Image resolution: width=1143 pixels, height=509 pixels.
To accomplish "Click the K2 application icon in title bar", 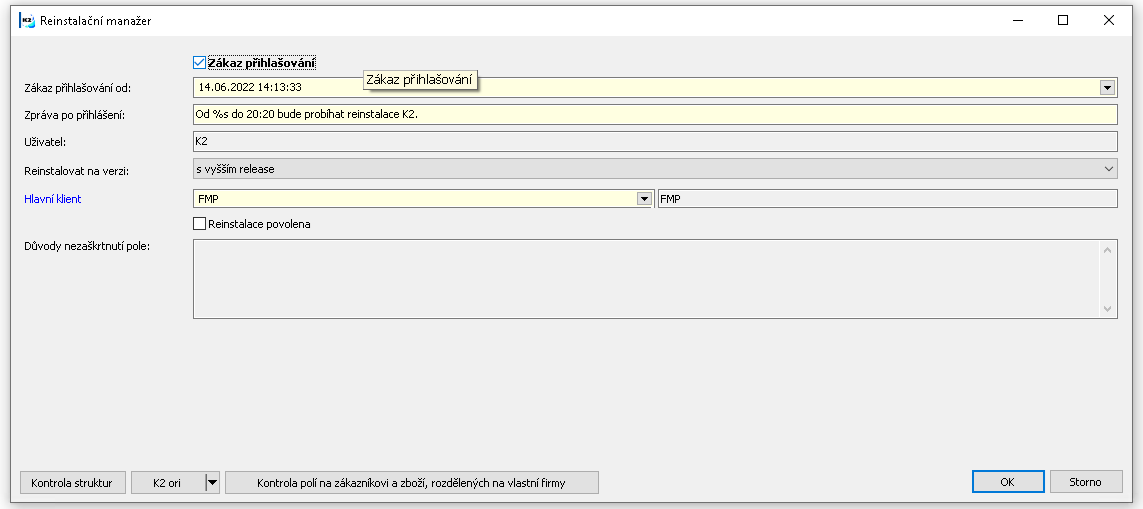I will 27,20.
